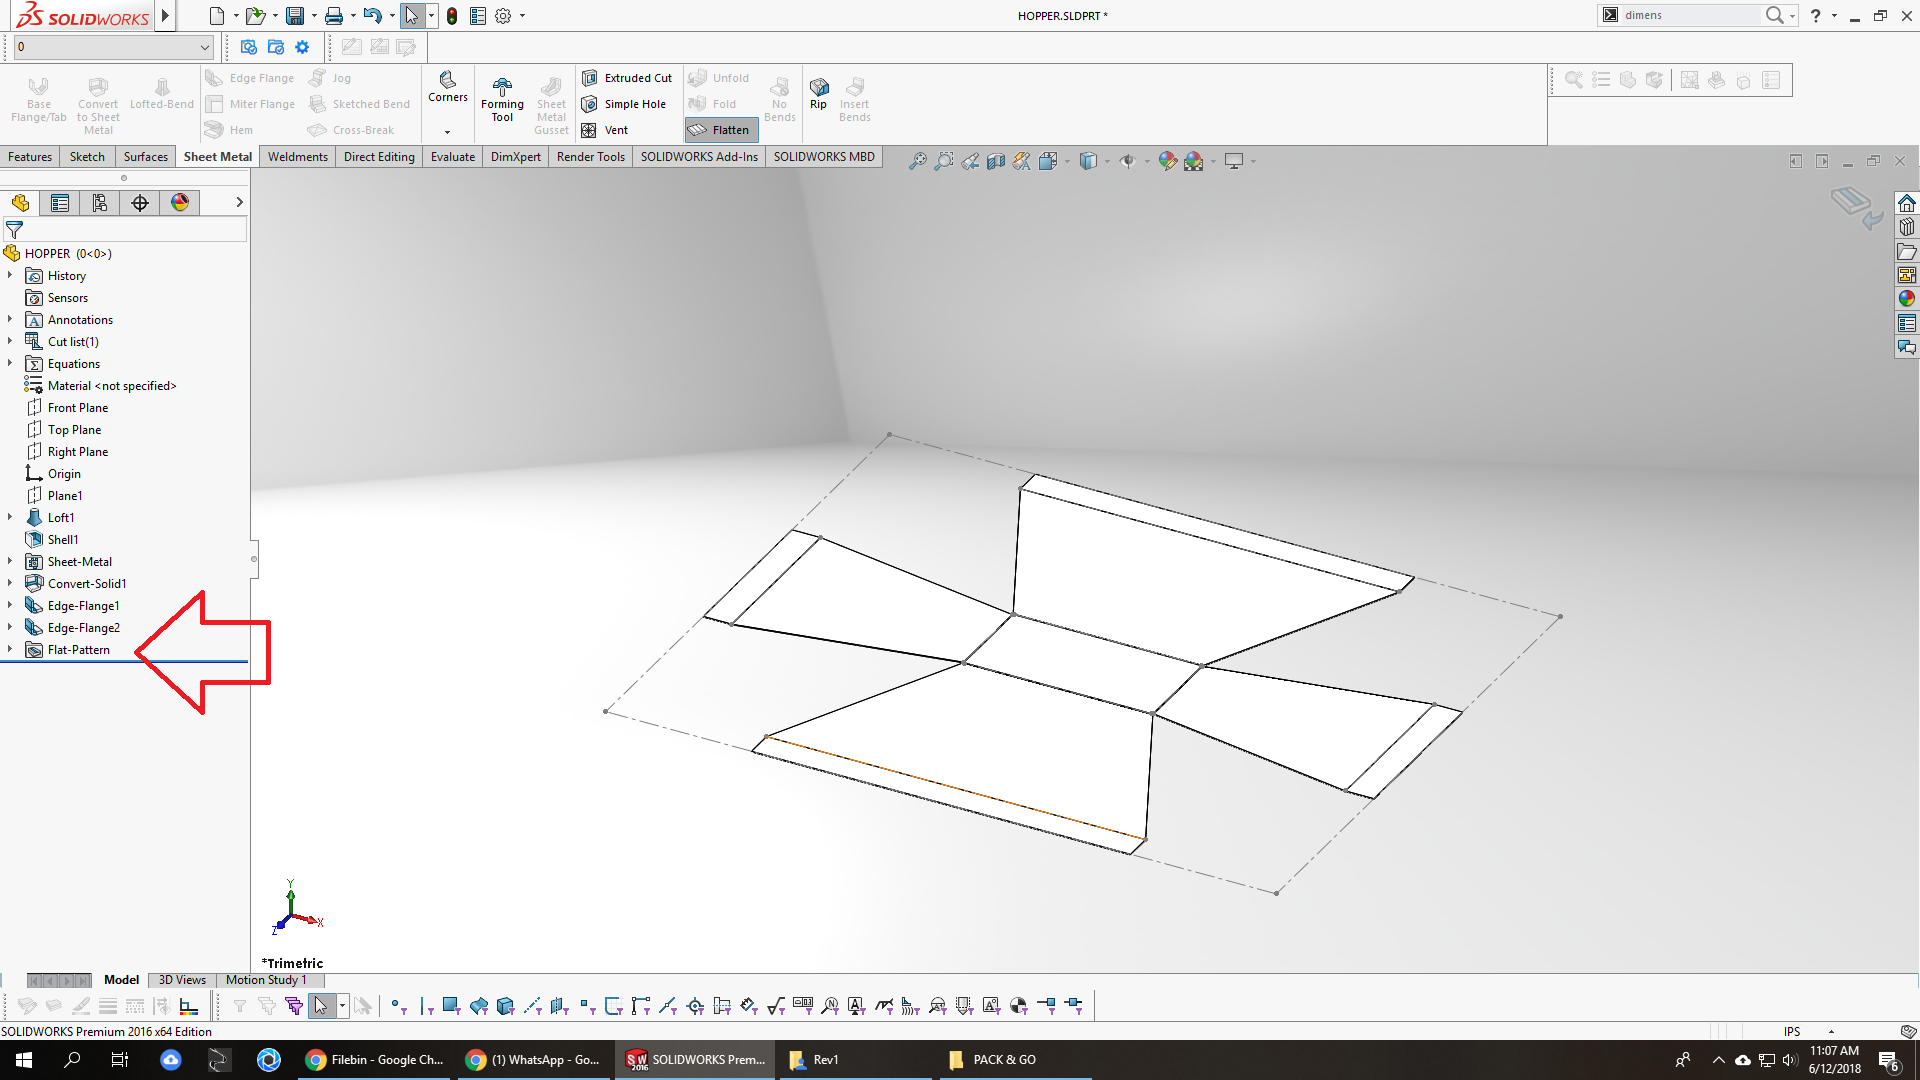Open the DisplayManager color wheel tab

[180, 203]
